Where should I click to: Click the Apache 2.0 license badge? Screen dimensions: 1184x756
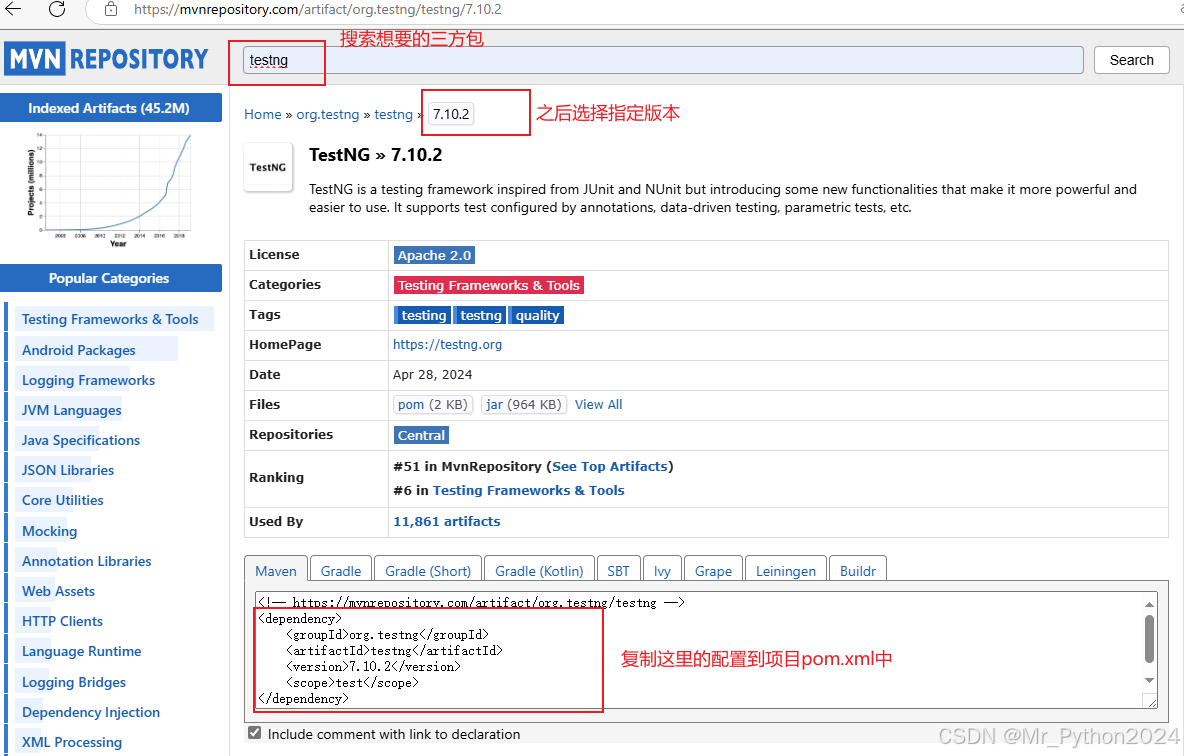[434, 255]
